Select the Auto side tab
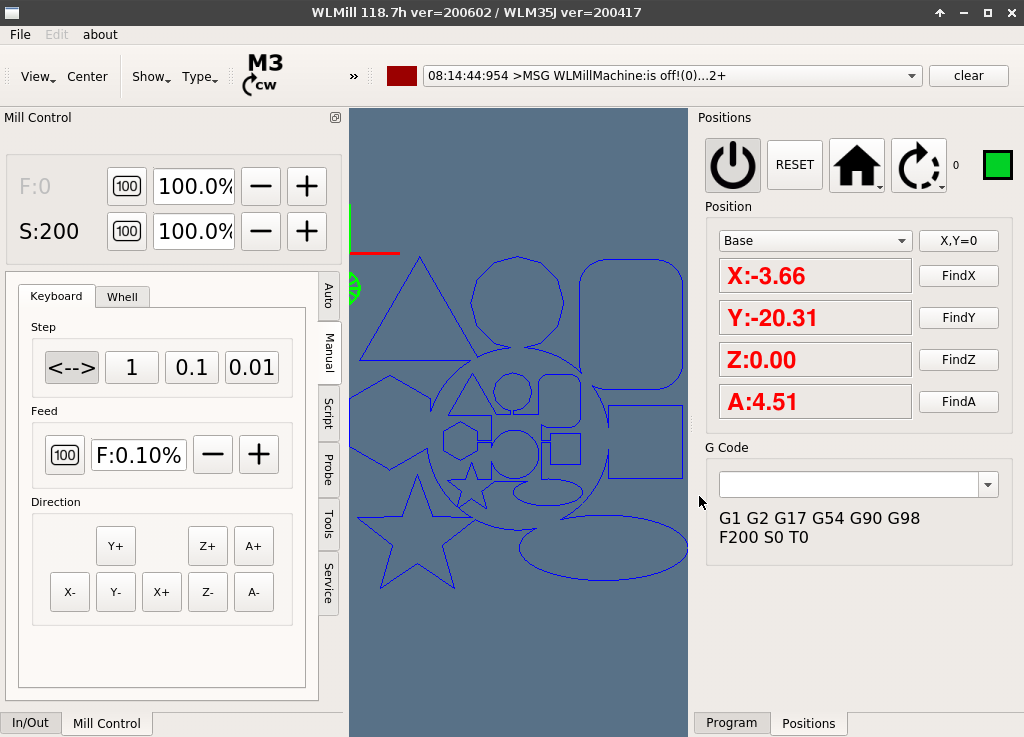The image size is (1024, 737). [x=329, y=296]
